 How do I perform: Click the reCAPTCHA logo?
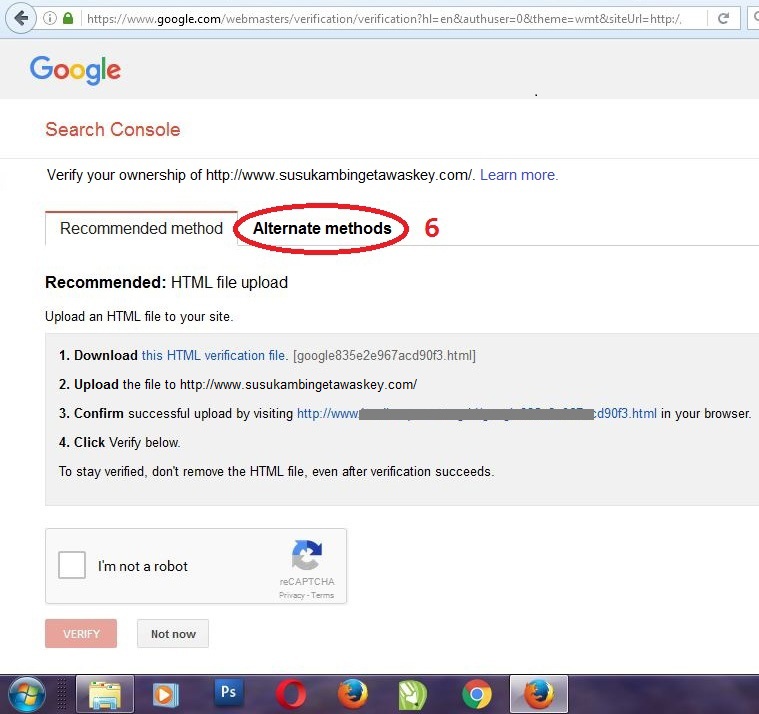point(307,555)
